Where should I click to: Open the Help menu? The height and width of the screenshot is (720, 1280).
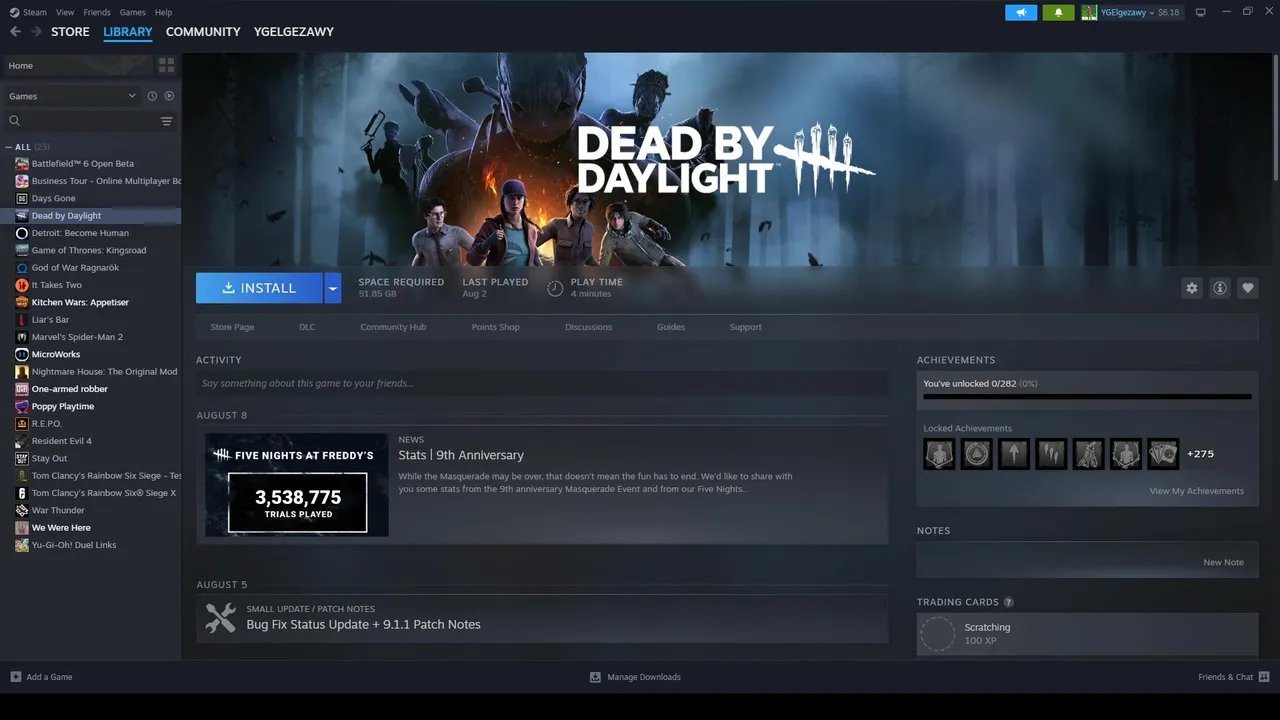coord(163,12)
